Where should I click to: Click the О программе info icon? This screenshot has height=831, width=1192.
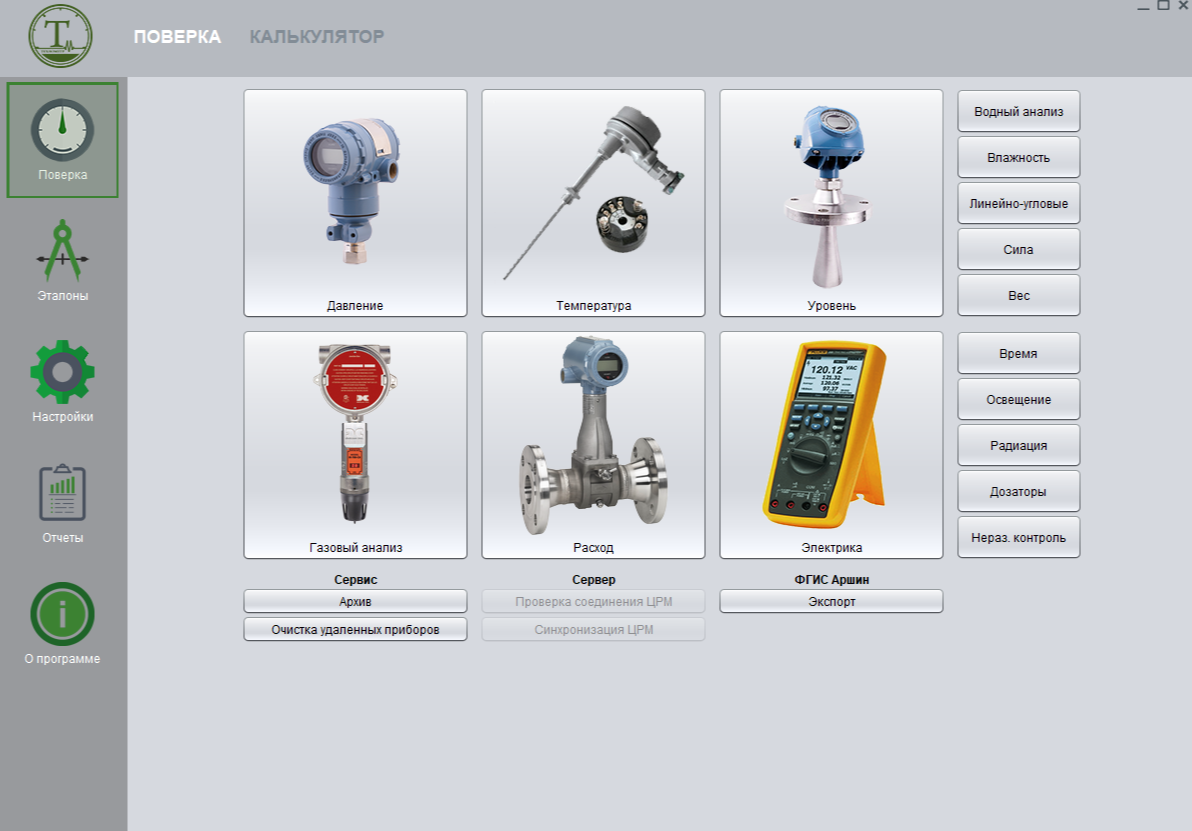(62, 615)
